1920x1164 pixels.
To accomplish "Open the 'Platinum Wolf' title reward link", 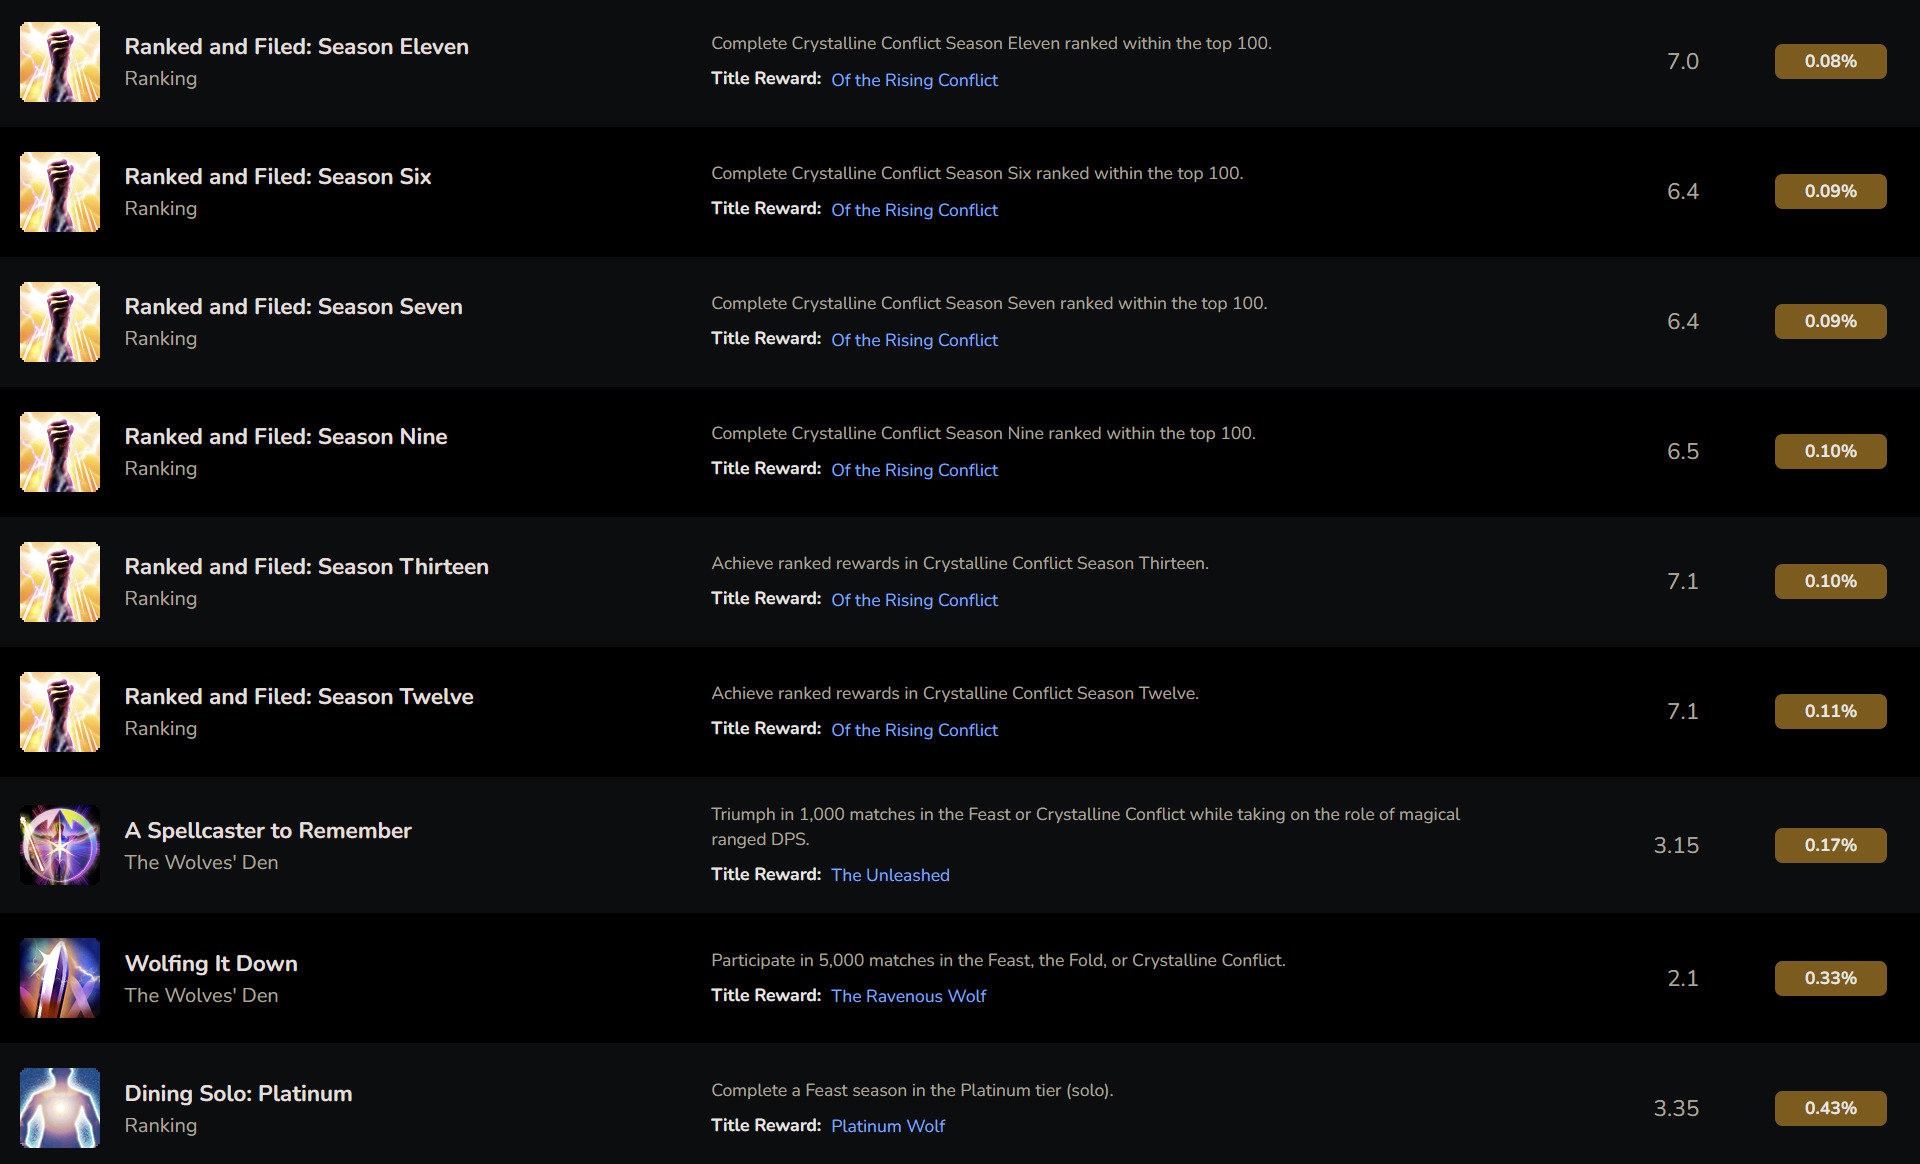I will click(888, 1126).
